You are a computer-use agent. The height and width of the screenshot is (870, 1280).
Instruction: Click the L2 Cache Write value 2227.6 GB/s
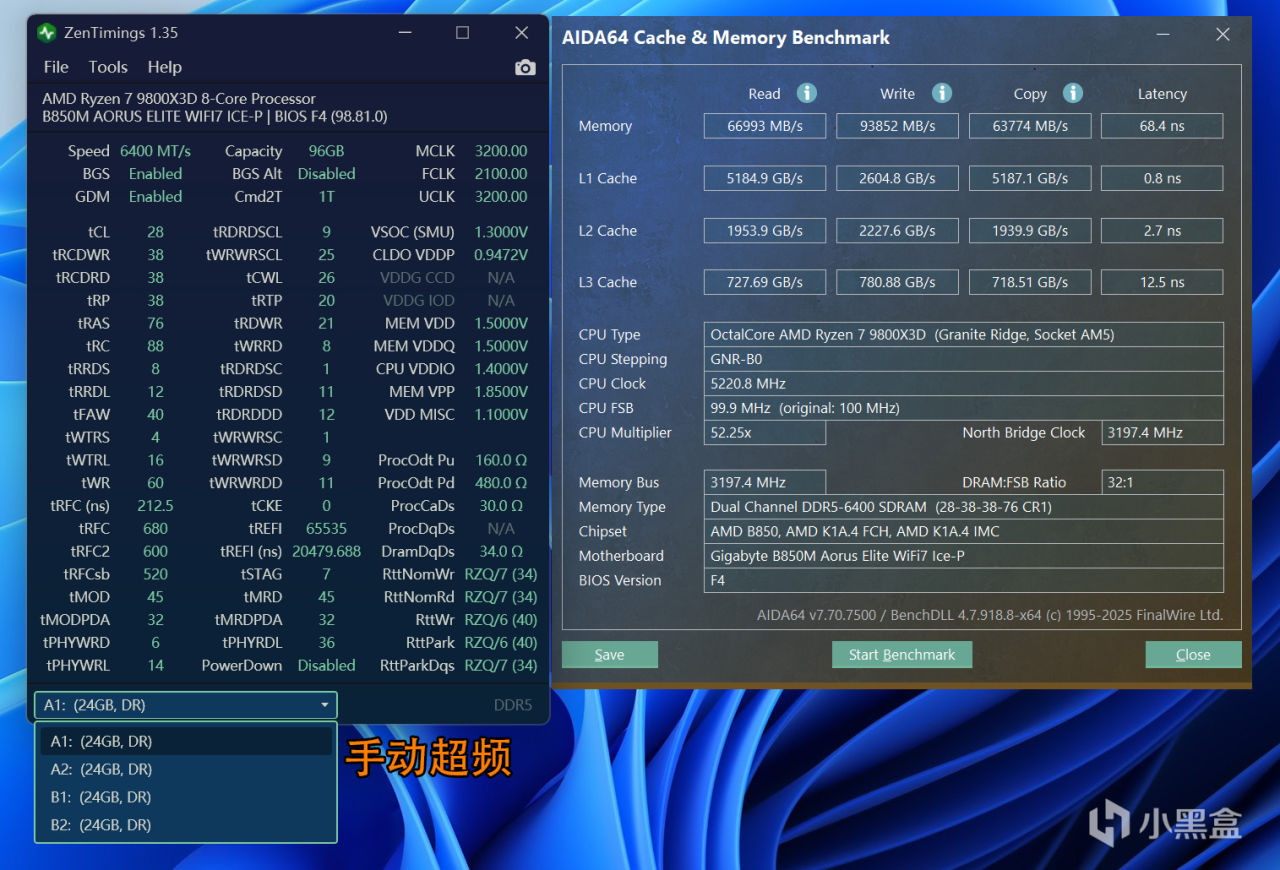(x=897, y=230)
